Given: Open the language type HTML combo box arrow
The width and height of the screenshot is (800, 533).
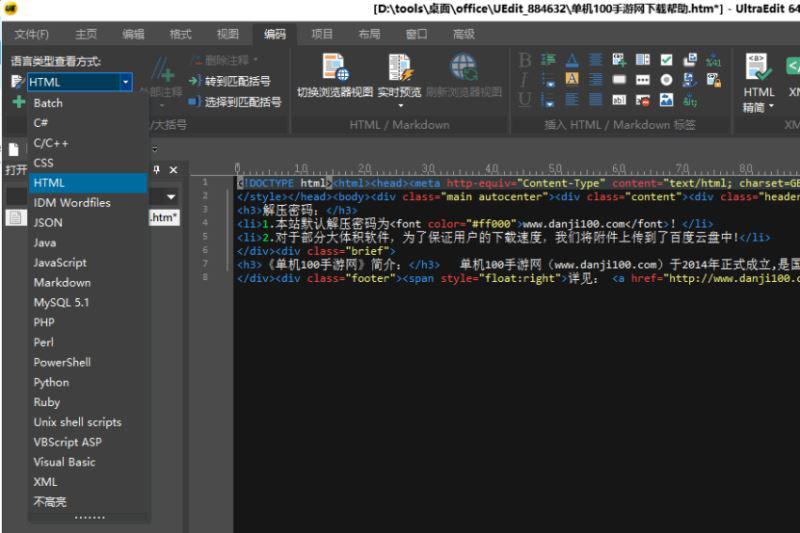Looking at the screenshot, I should click(x=126, y=82).
